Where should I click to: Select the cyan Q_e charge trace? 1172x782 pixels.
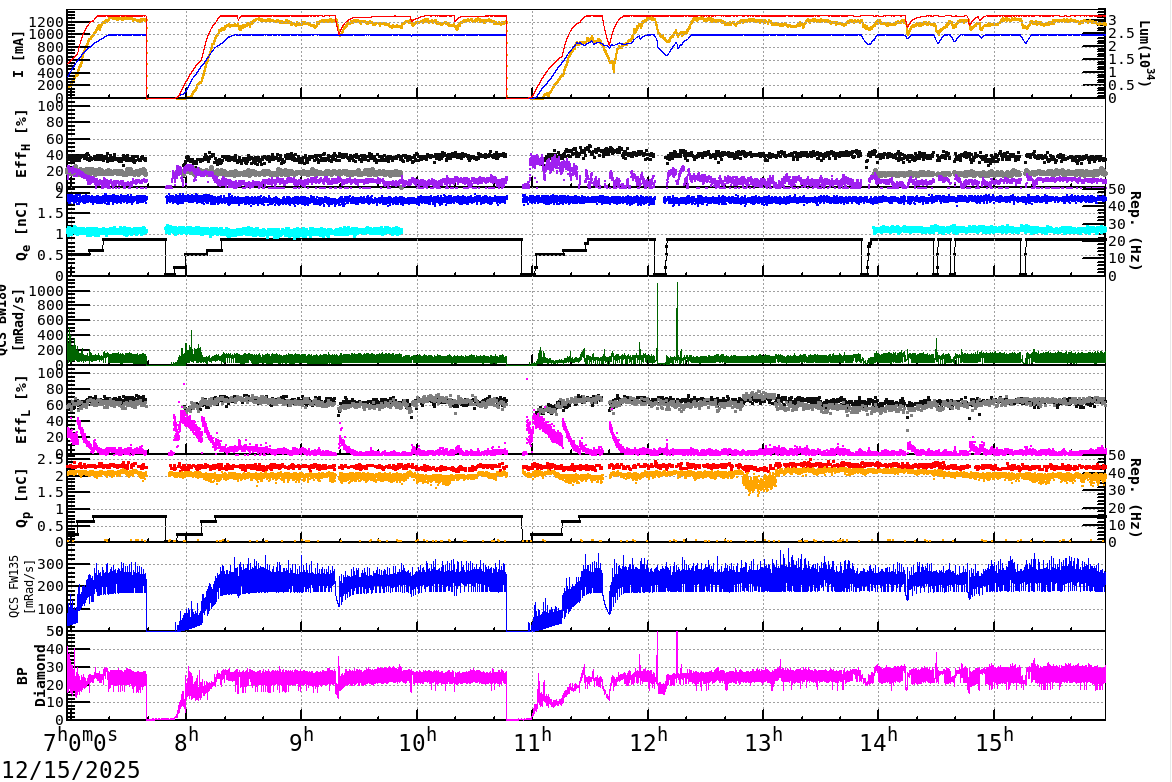300,230
